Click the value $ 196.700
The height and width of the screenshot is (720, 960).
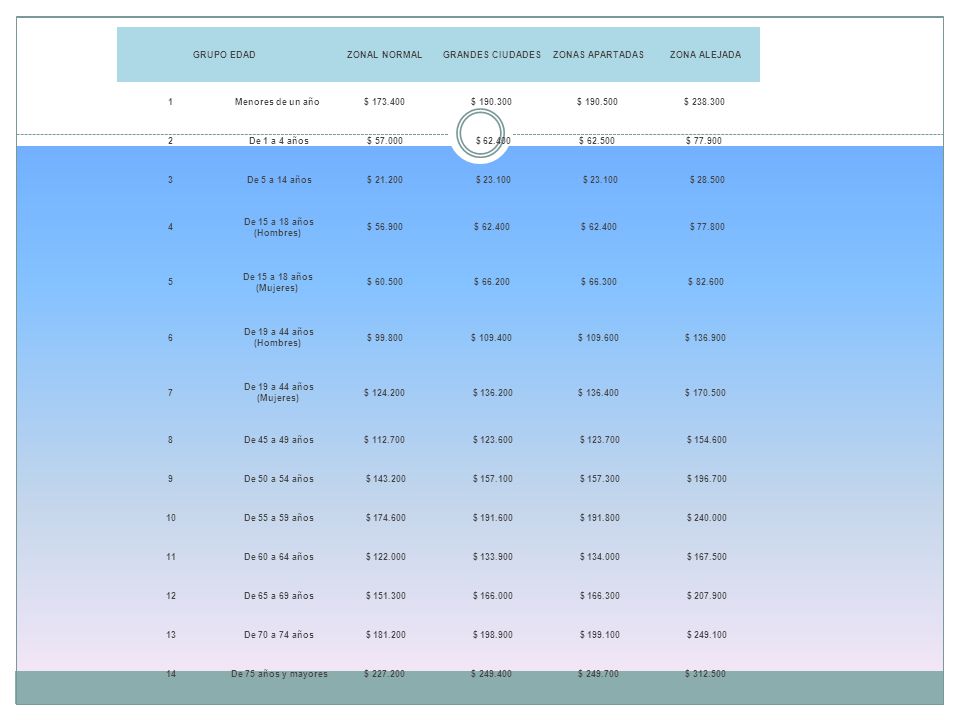[x=707, y=479]
